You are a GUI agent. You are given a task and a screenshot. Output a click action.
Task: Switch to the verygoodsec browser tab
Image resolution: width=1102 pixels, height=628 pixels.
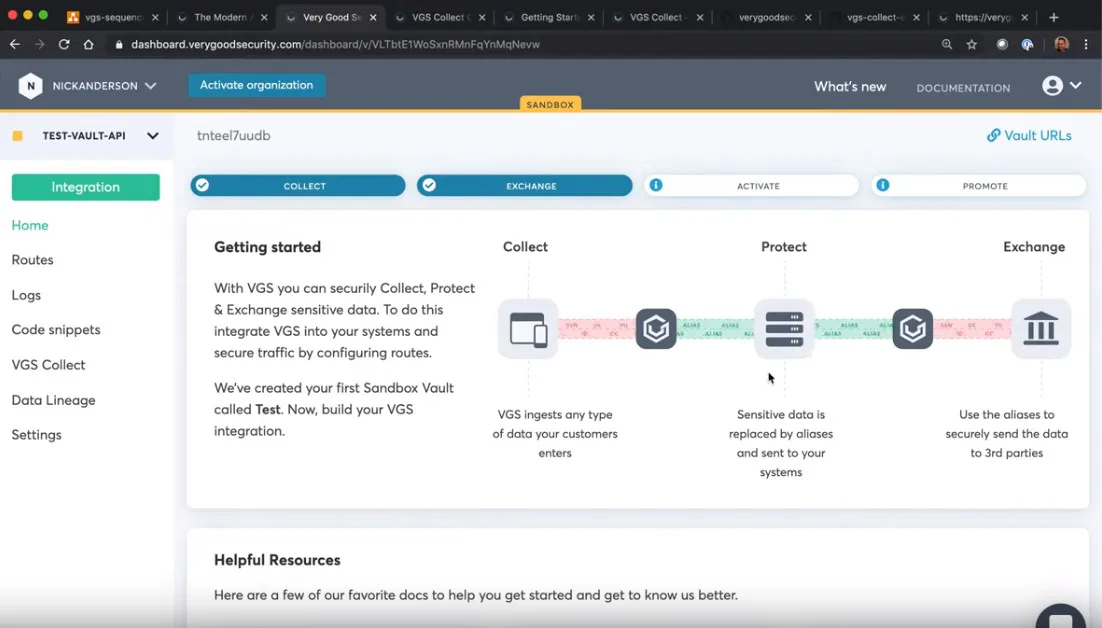click(x=766, y=17)
